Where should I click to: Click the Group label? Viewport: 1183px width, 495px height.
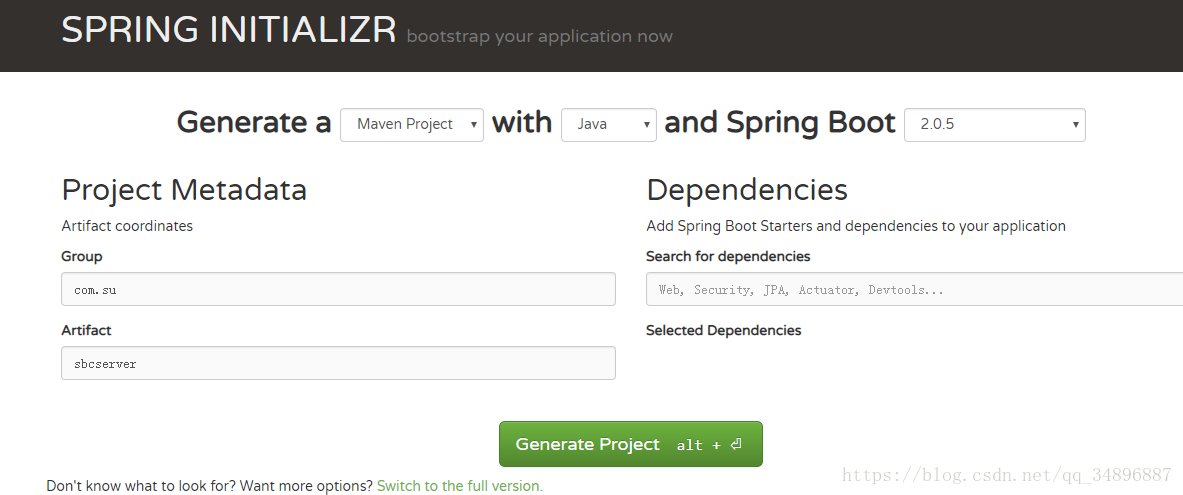pos(81,257)
